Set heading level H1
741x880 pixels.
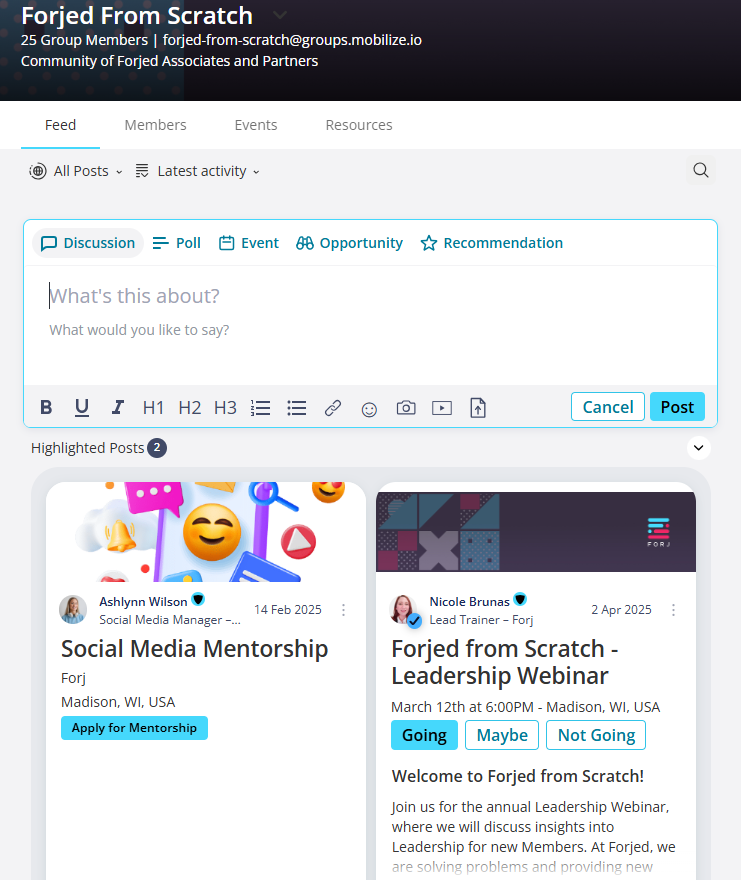coord(153,407)
